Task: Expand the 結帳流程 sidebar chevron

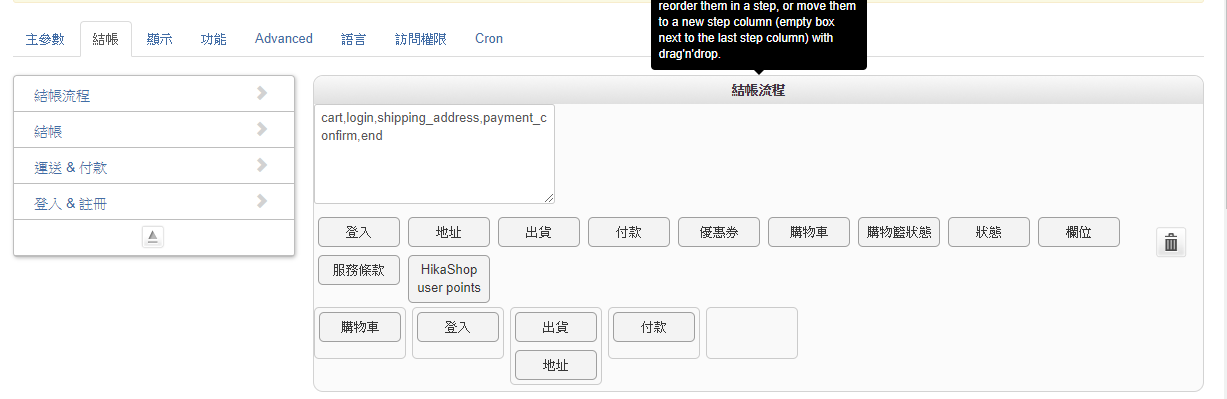Action: pos(262,93)
